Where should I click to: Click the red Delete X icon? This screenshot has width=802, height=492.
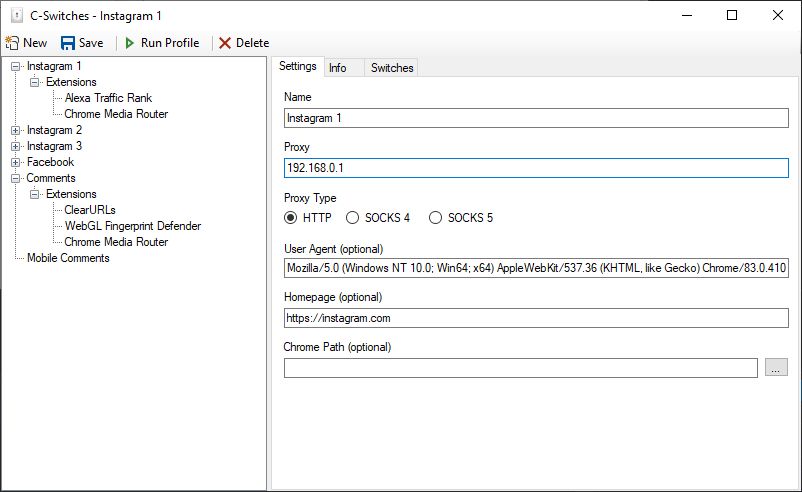(x=225, y=43)
